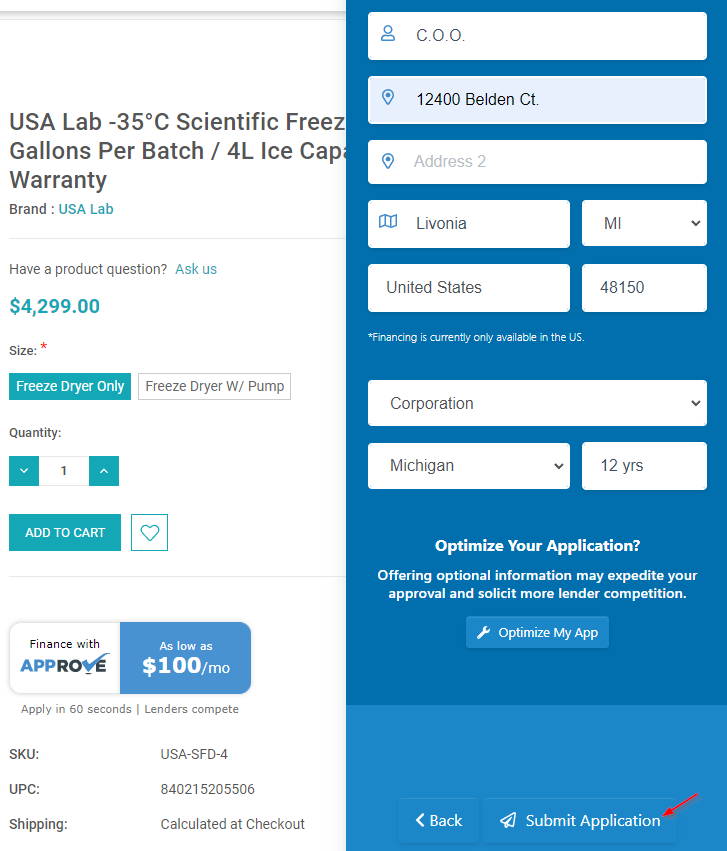Screen dimensions: 727x851
Task: Click the wrench icon on Optimize My App
Action: click(x=483, y=632)
